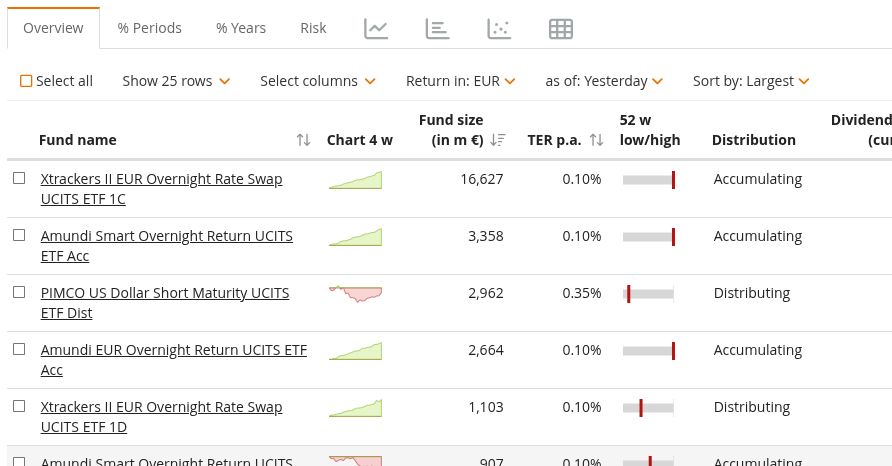This screenshot has width=892, height=466.
Task: Click the fund size value 16,627
Action: point(482,179)
